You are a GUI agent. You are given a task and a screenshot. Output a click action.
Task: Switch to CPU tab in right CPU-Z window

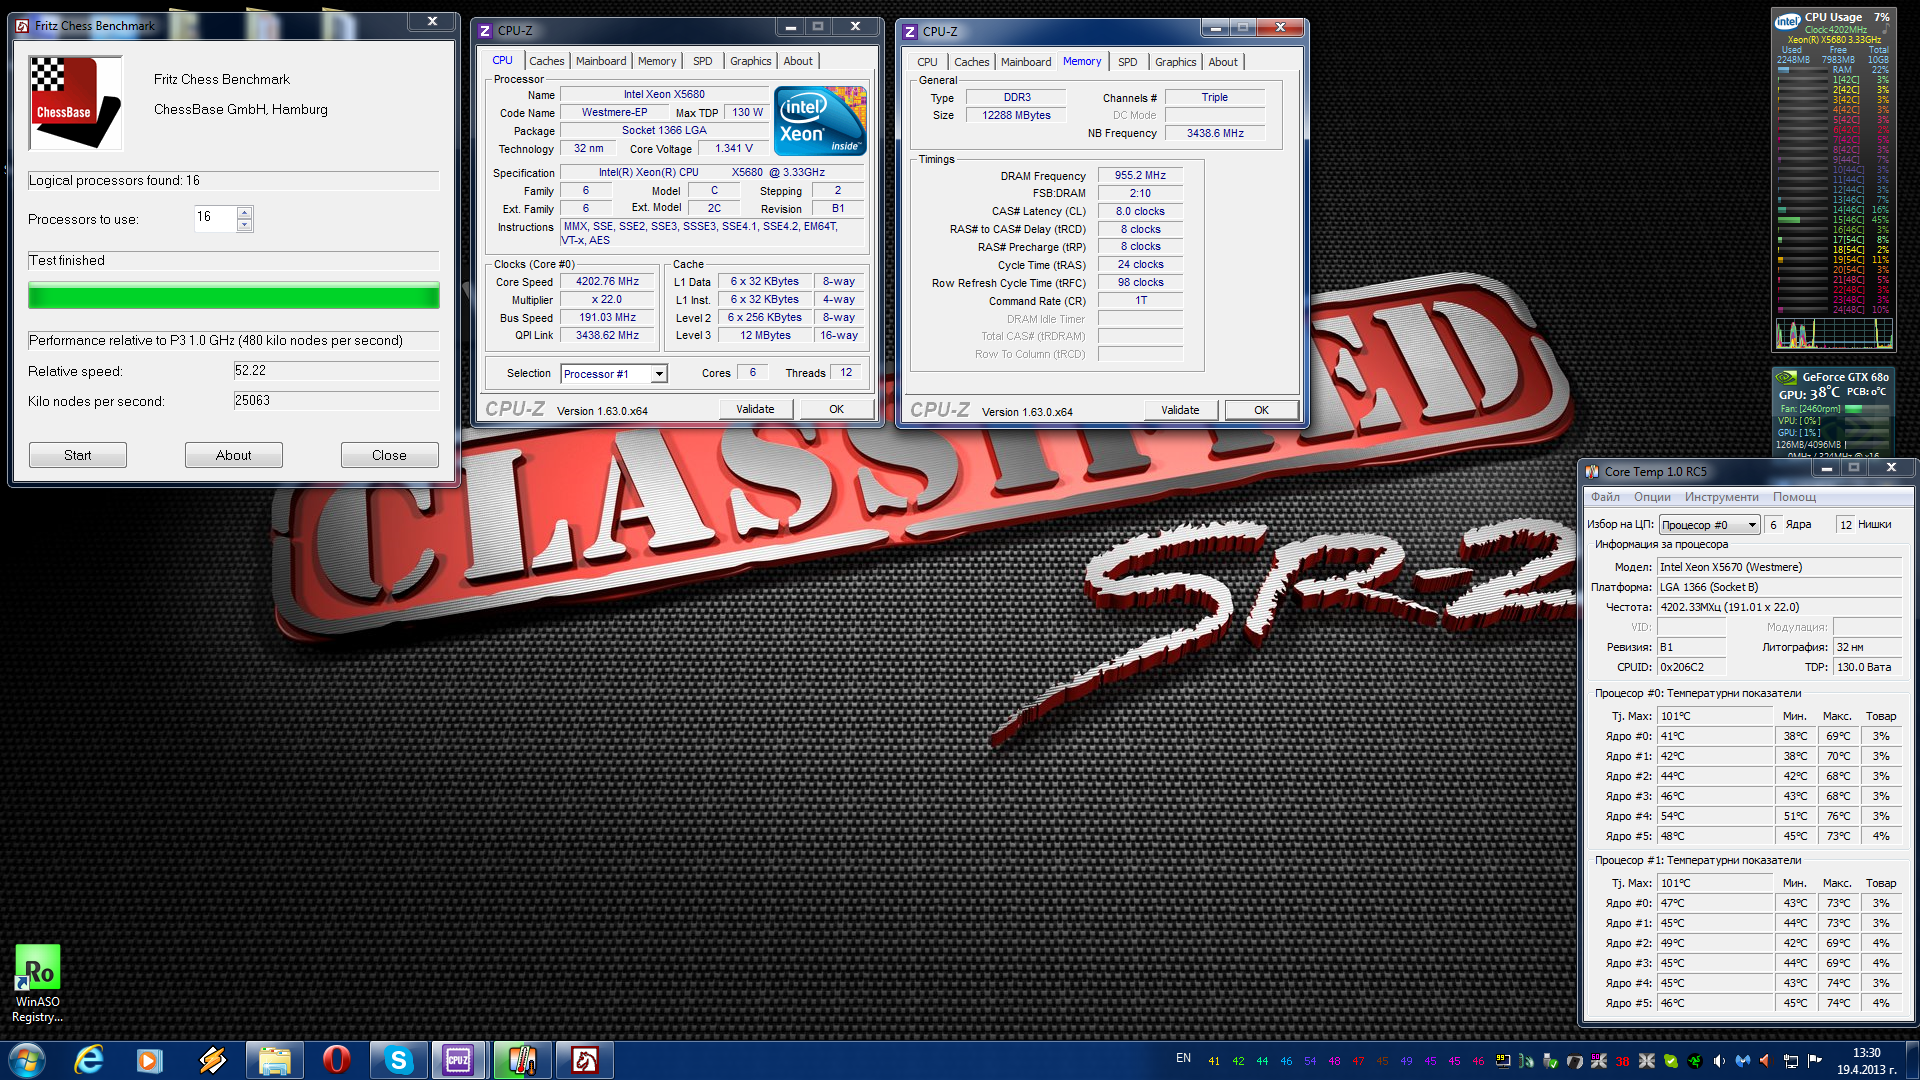point(927,62)
